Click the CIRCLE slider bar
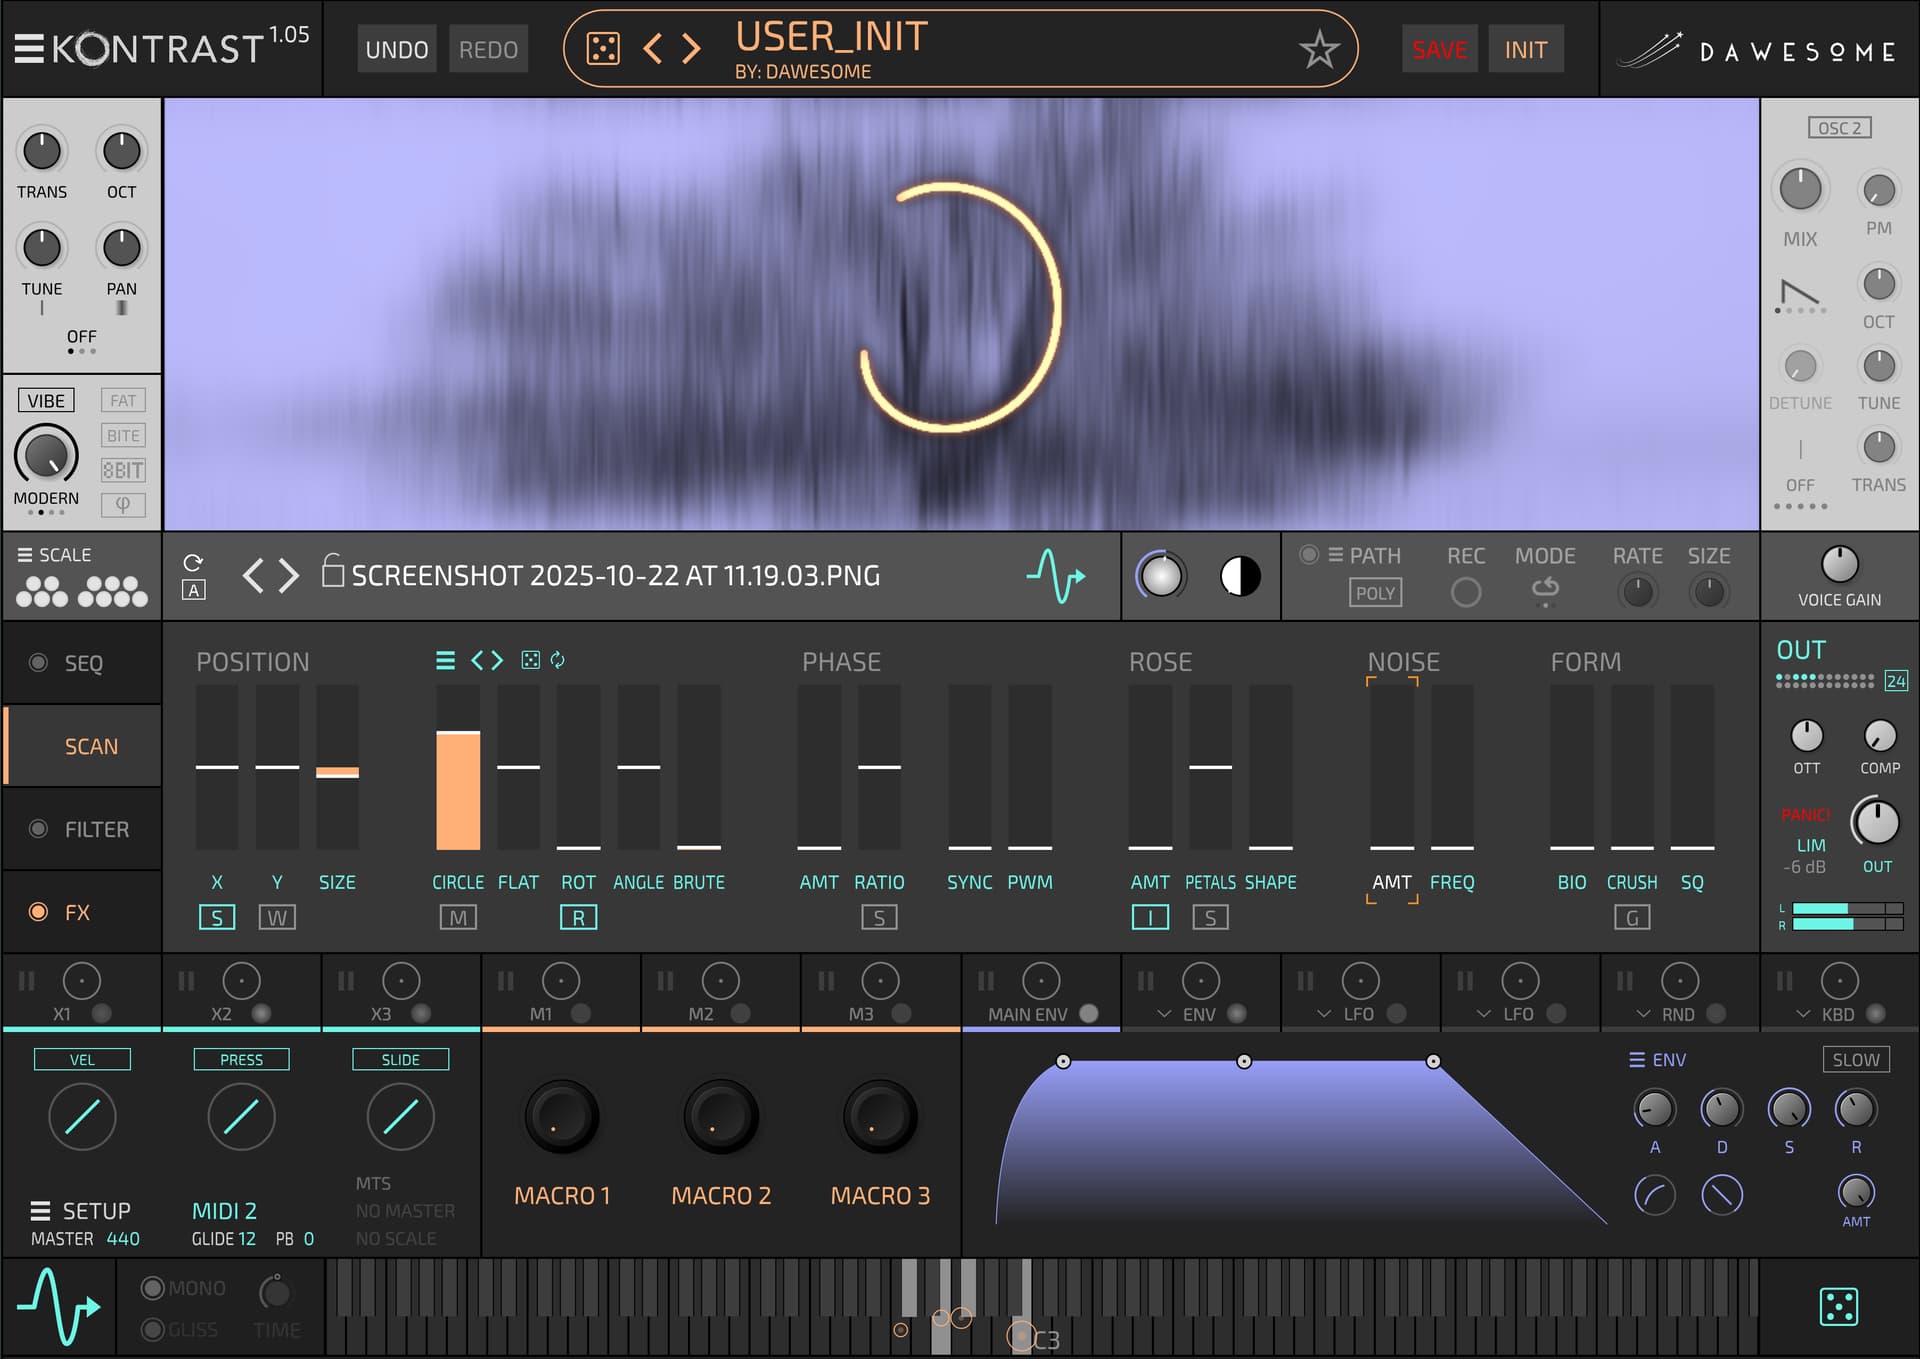This screenshot has width=1920, height=1359. coord(458,768)
